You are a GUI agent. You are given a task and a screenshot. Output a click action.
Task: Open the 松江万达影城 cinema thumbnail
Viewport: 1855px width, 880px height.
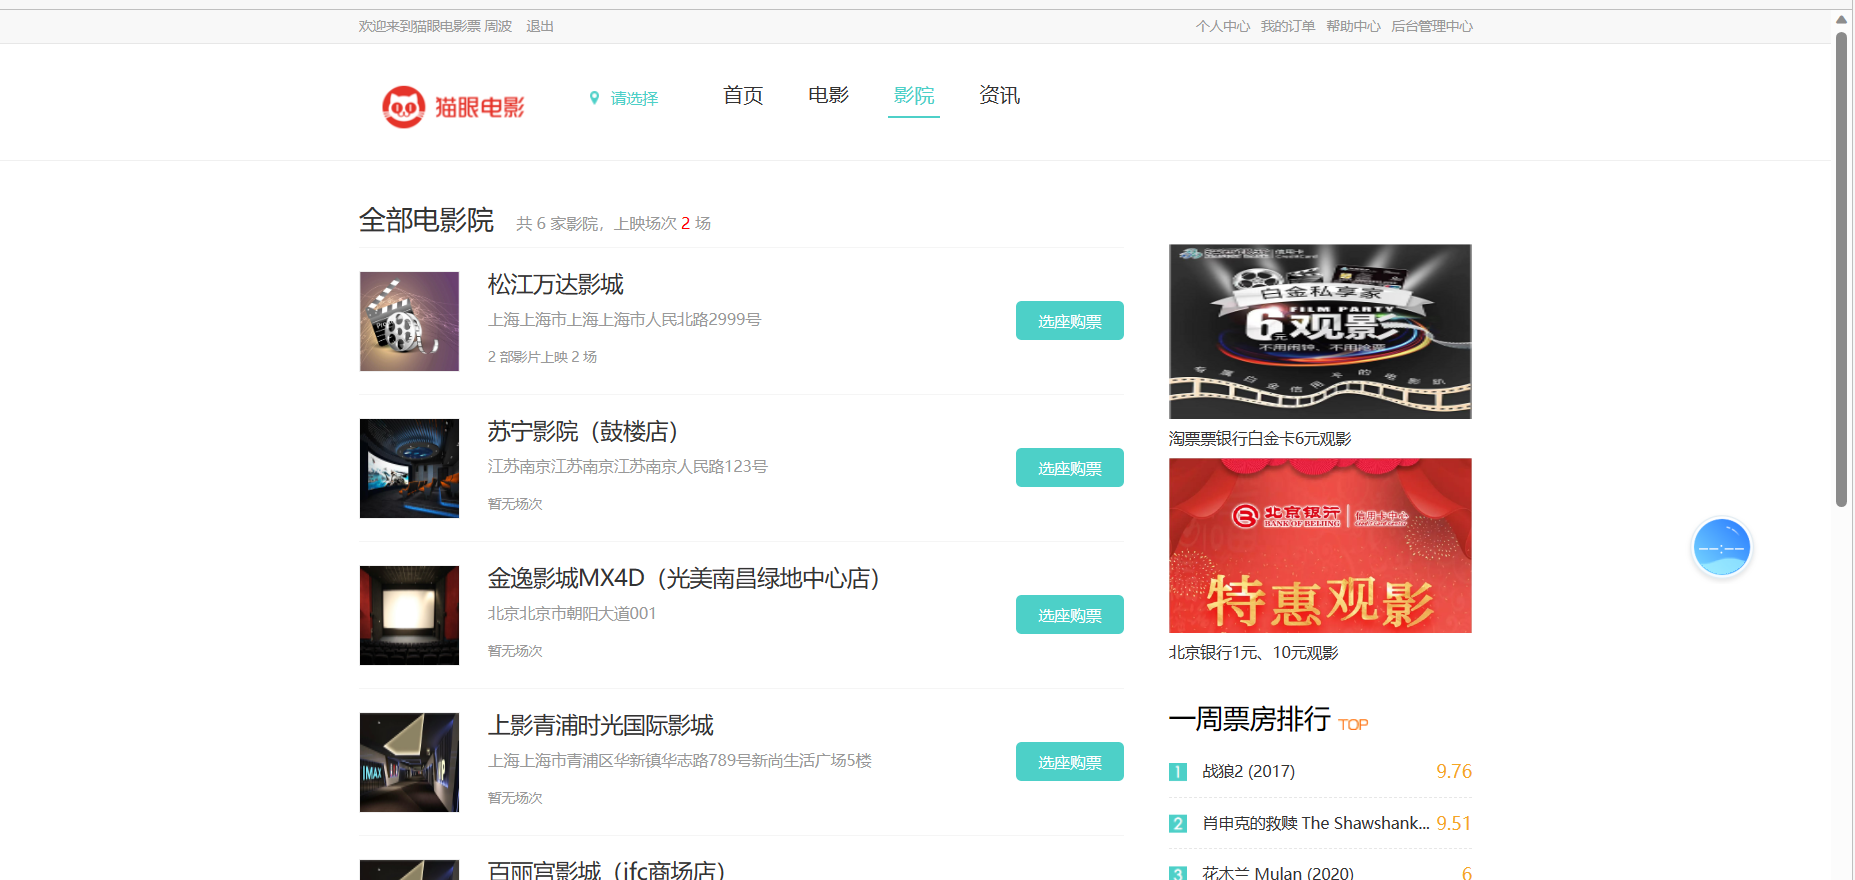(409, 322)
